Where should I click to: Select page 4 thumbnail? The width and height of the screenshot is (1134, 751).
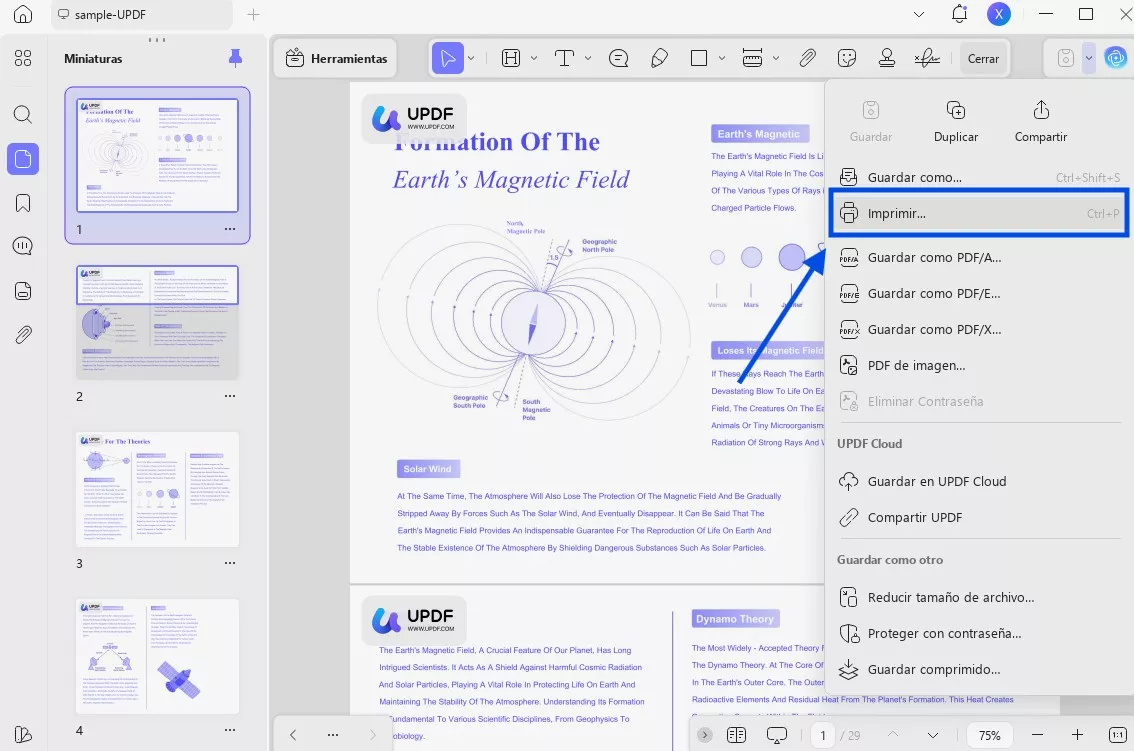pyautogui.click(x=158, y=656)
